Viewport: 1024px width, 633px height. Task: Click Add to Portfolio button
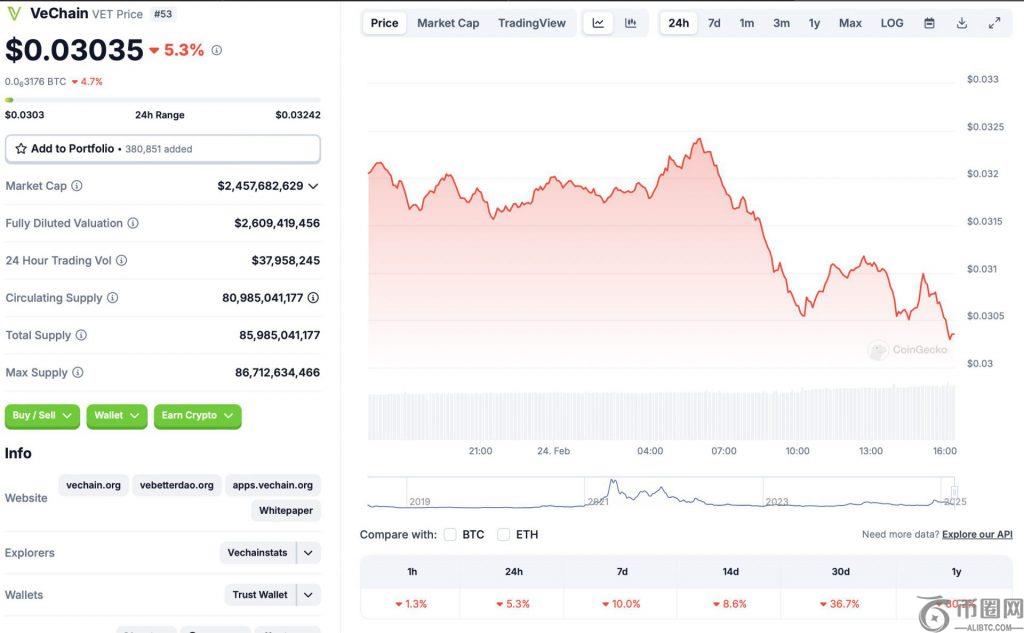162,149
